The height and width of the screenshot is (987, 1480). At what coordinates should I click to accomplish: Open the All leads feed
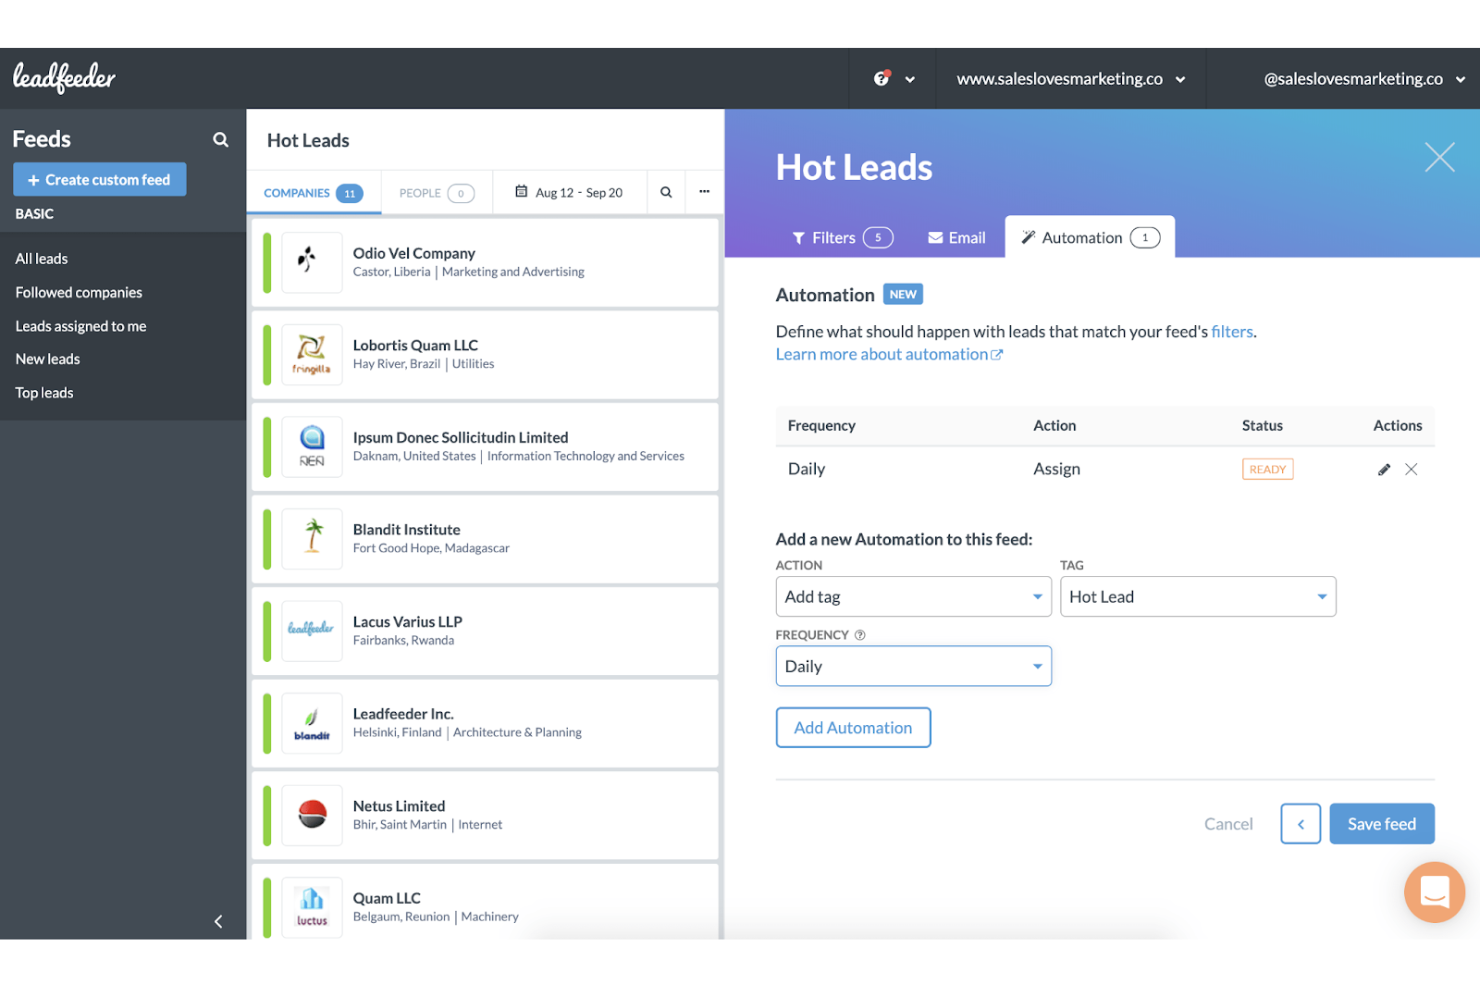click(x=42, y=258)
